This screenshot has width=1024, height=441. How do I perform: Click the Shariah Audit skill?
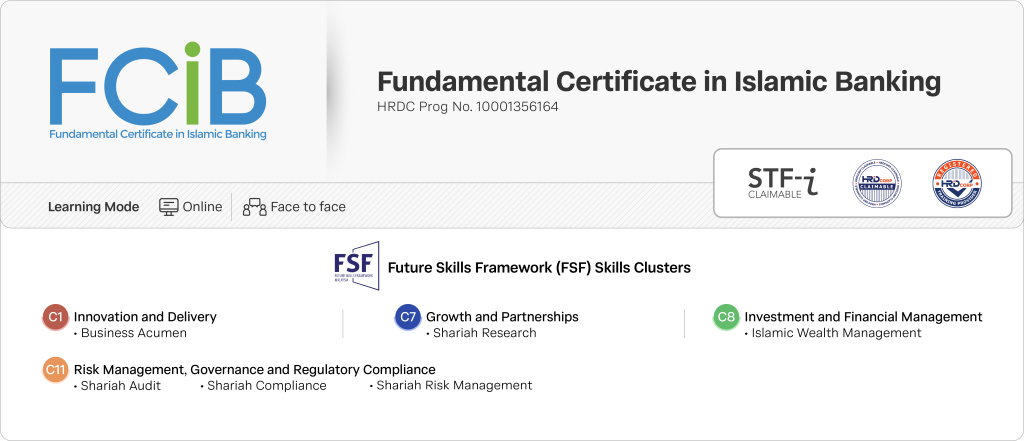[120, 386]
